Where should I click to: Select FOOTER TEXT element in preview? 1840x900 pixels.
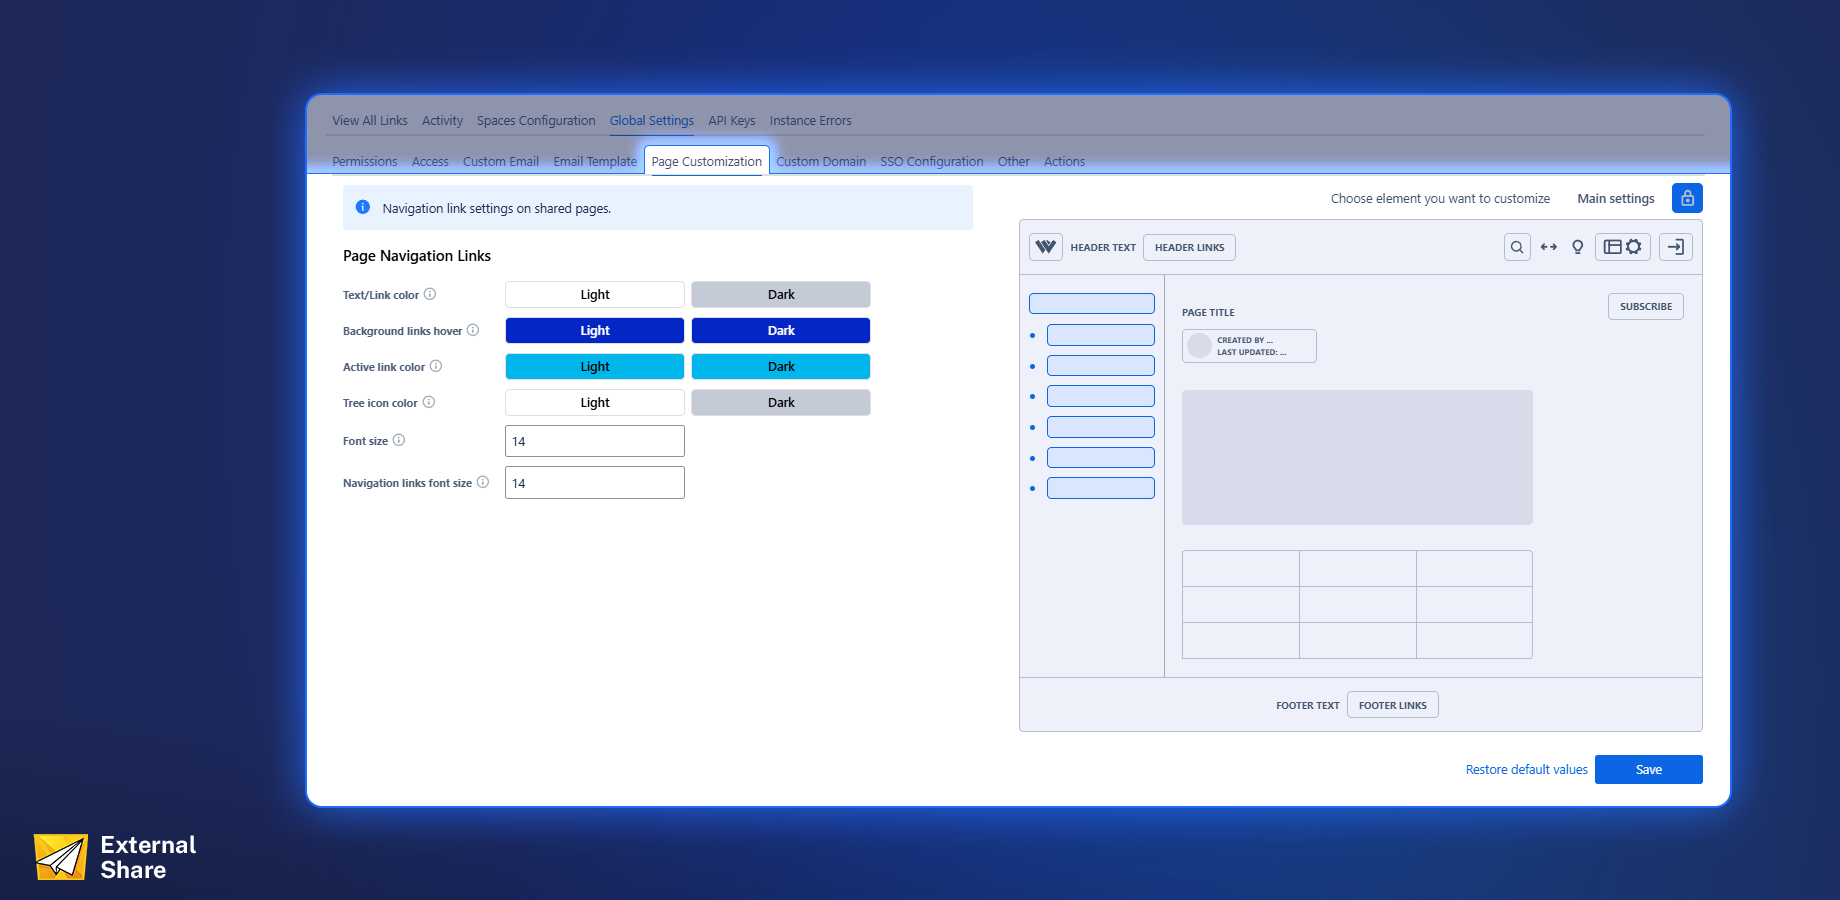pos(1308,705)
